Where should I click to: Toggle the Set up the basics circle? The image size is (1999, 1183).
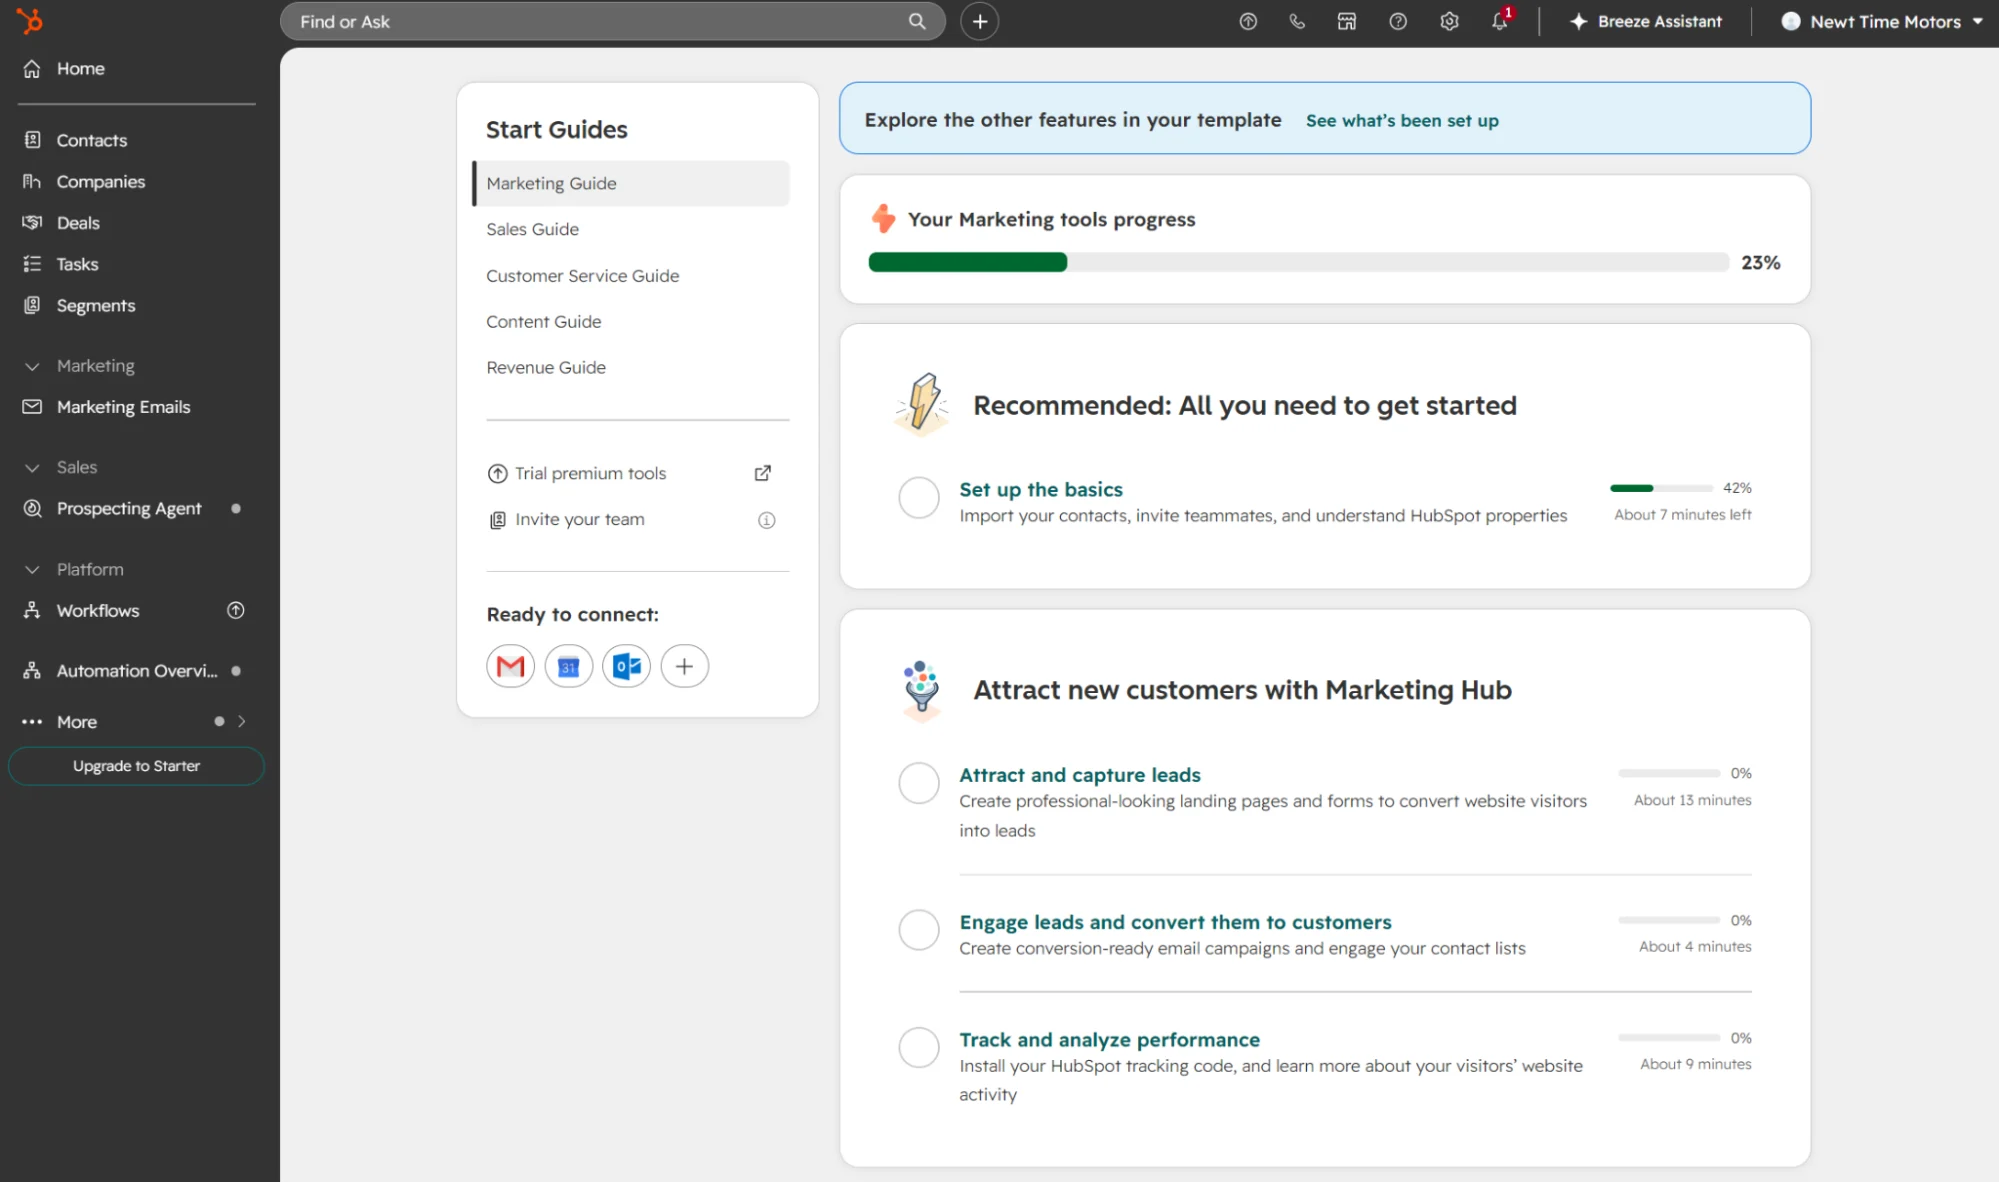[x=918, y=497]
